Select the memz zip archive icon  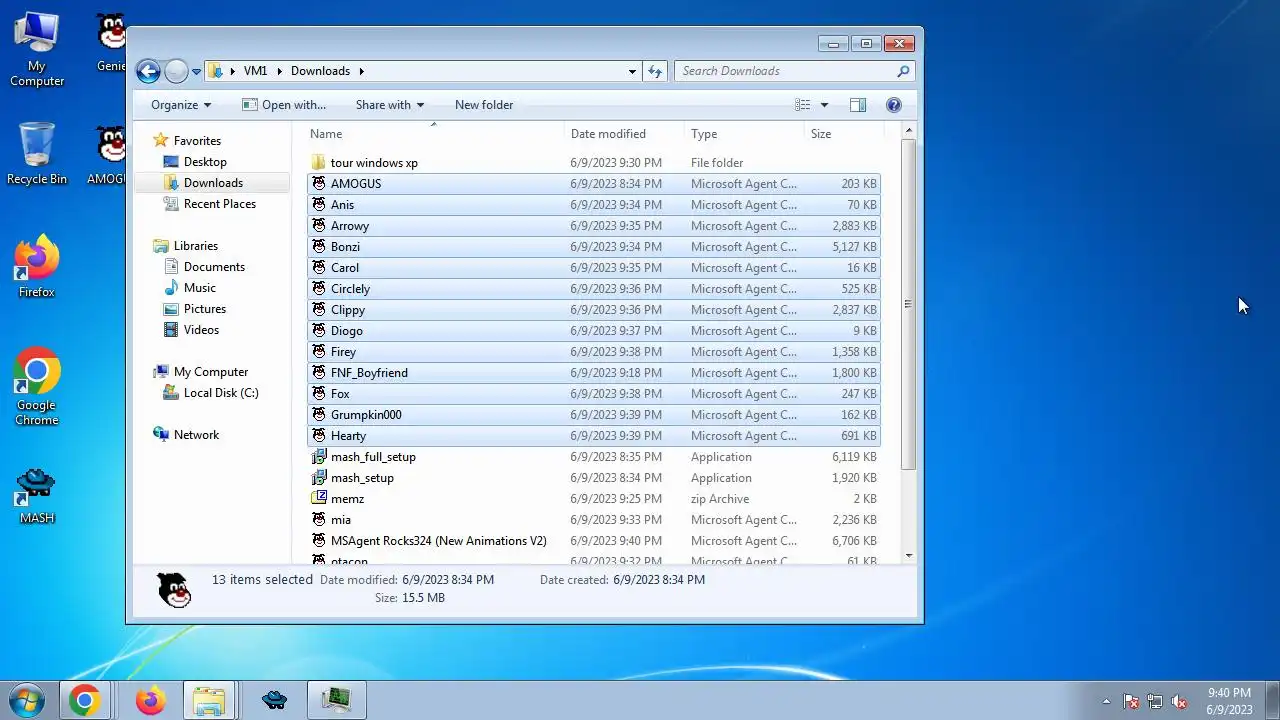(319, 499)
